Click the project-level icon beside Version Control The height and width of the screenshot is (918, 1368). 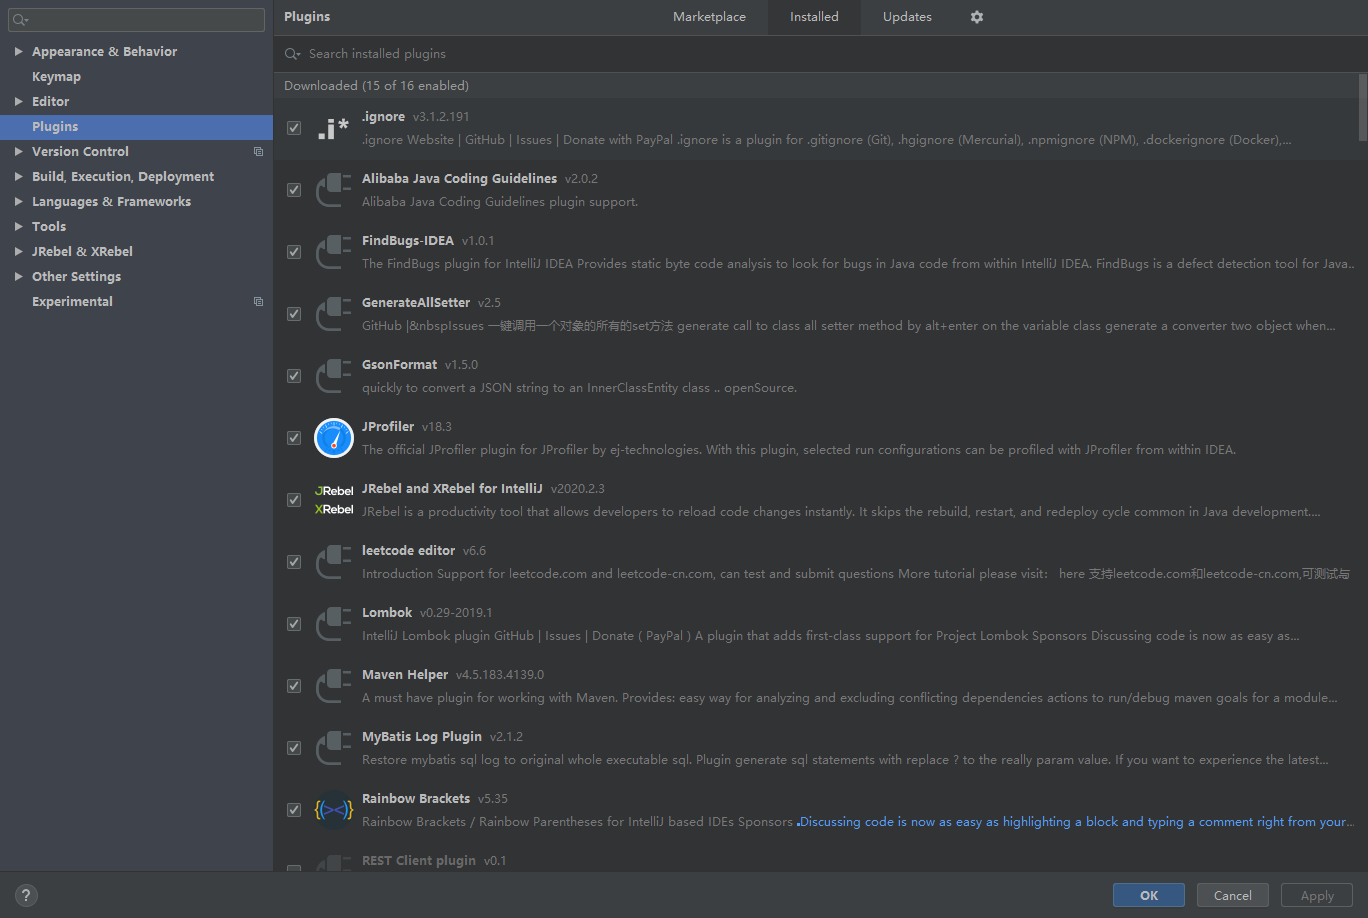click(x=258, y=152)
